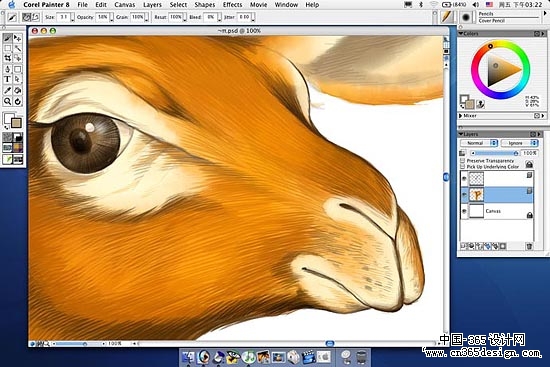Select the Pen tool in the toolbox
This screenshot has width=550, height=367.
(x=7, y=69)
